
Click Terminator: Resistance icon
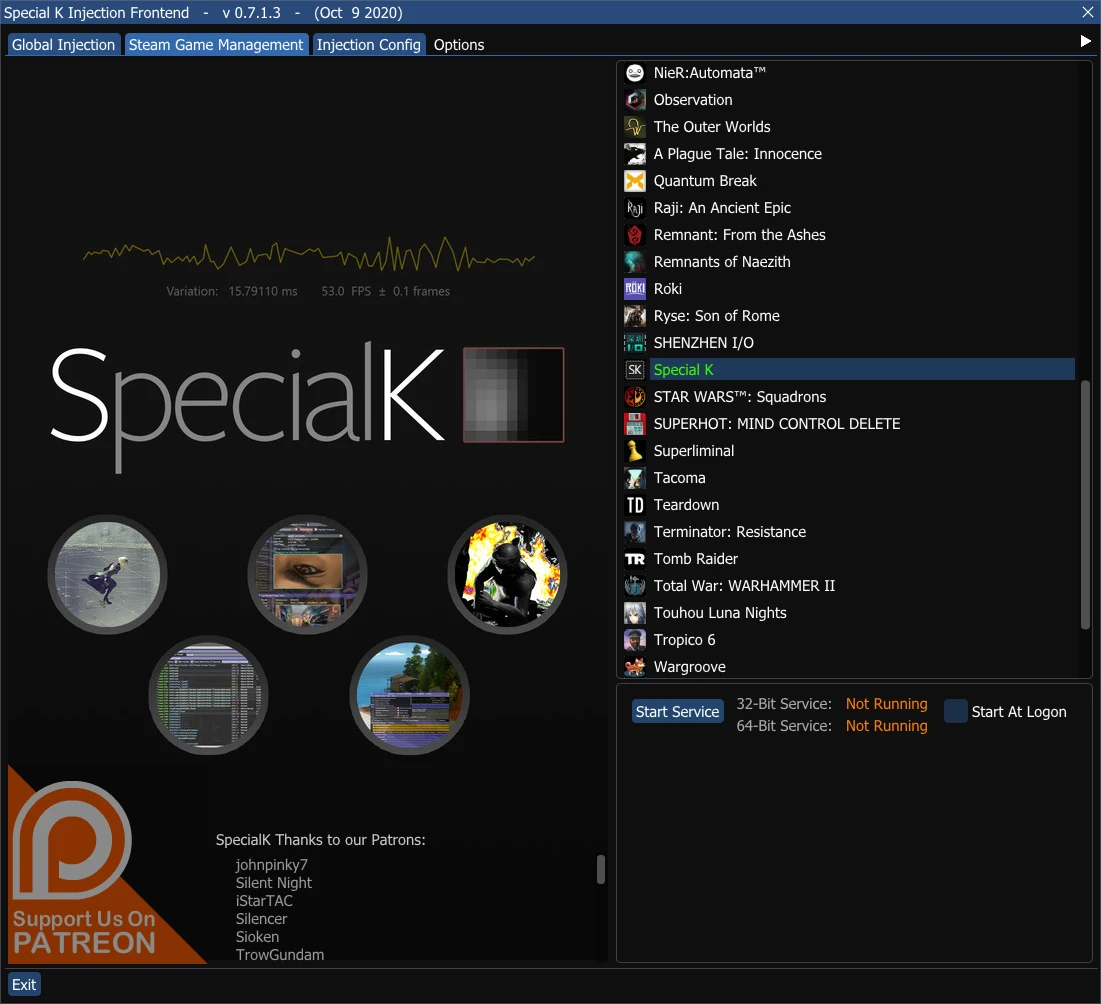[x=635, y=532]
